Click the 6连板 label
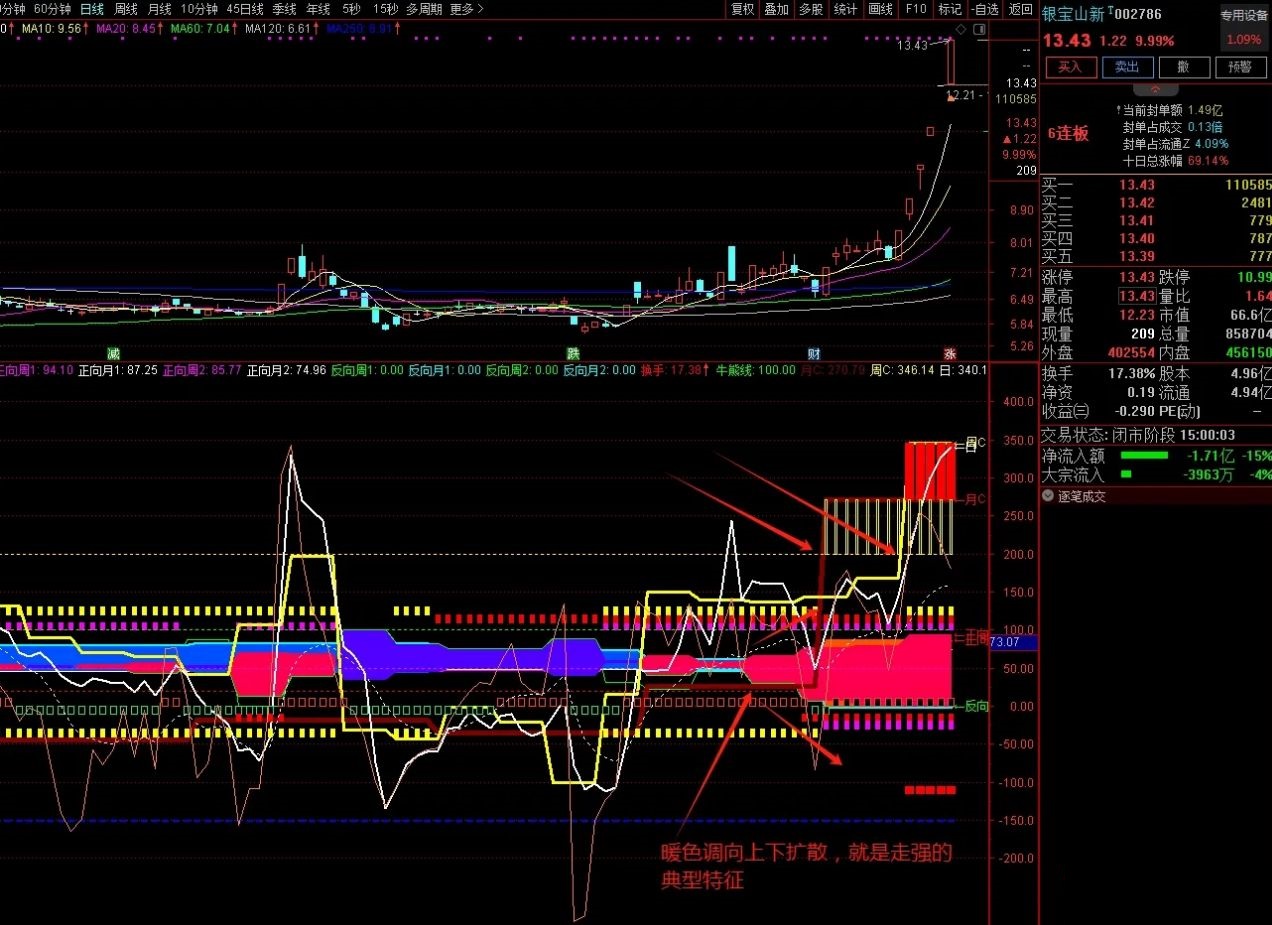The image size is (1272, 925). click(1068, 134)
